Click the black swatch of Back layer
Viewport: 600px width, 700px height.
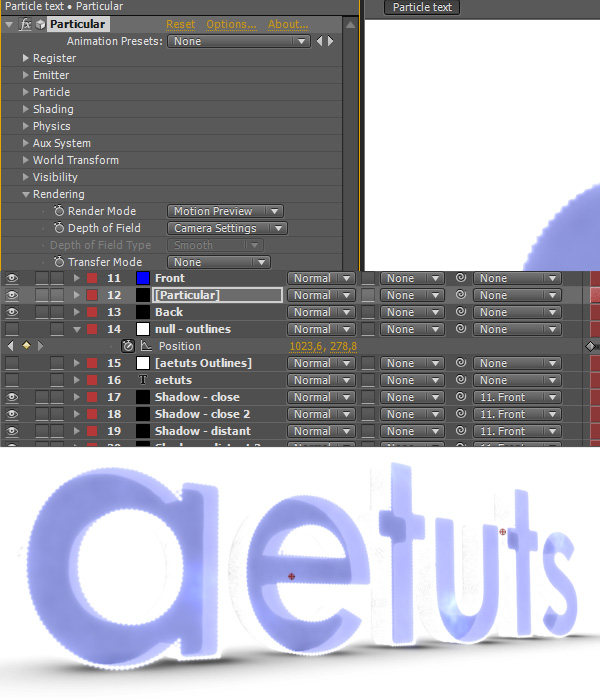coord(143,312)
